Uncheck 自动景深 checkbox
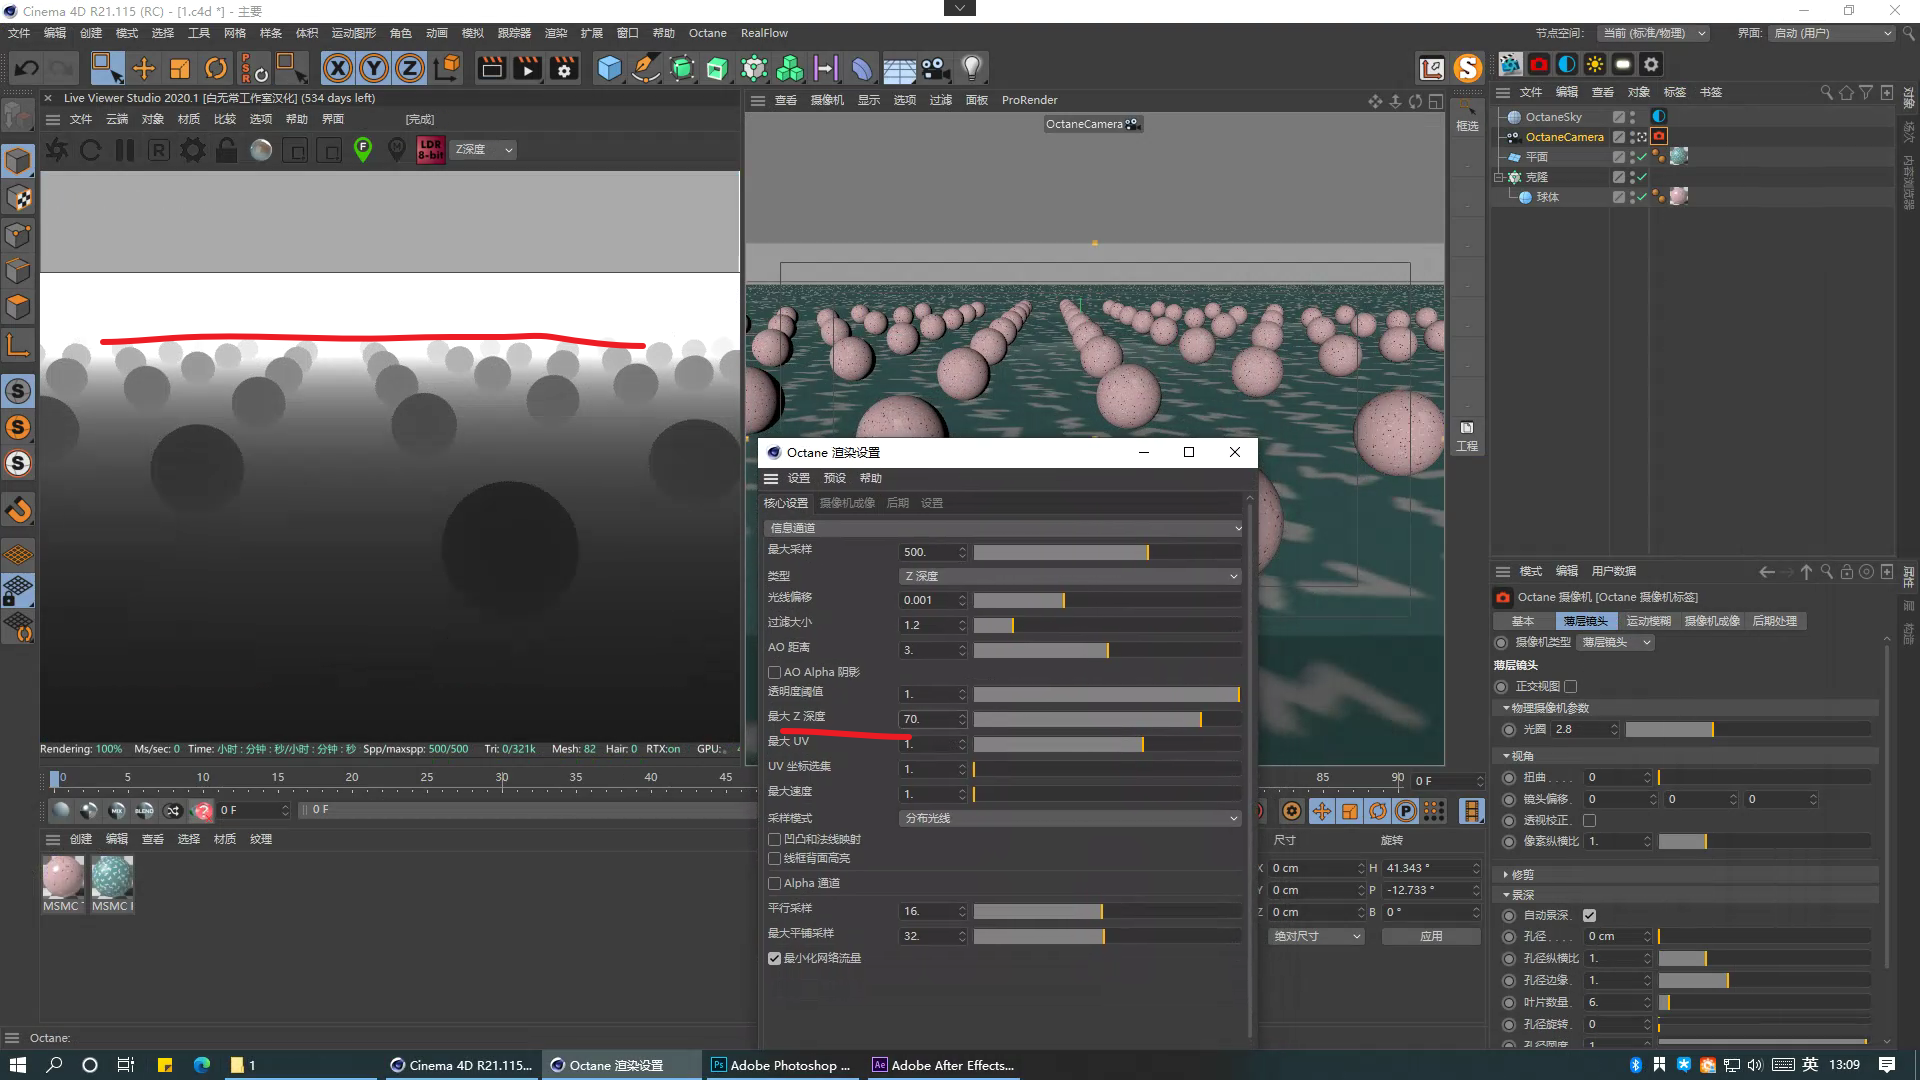Screen dimensions: 1920x1080 click(1590, 915)
